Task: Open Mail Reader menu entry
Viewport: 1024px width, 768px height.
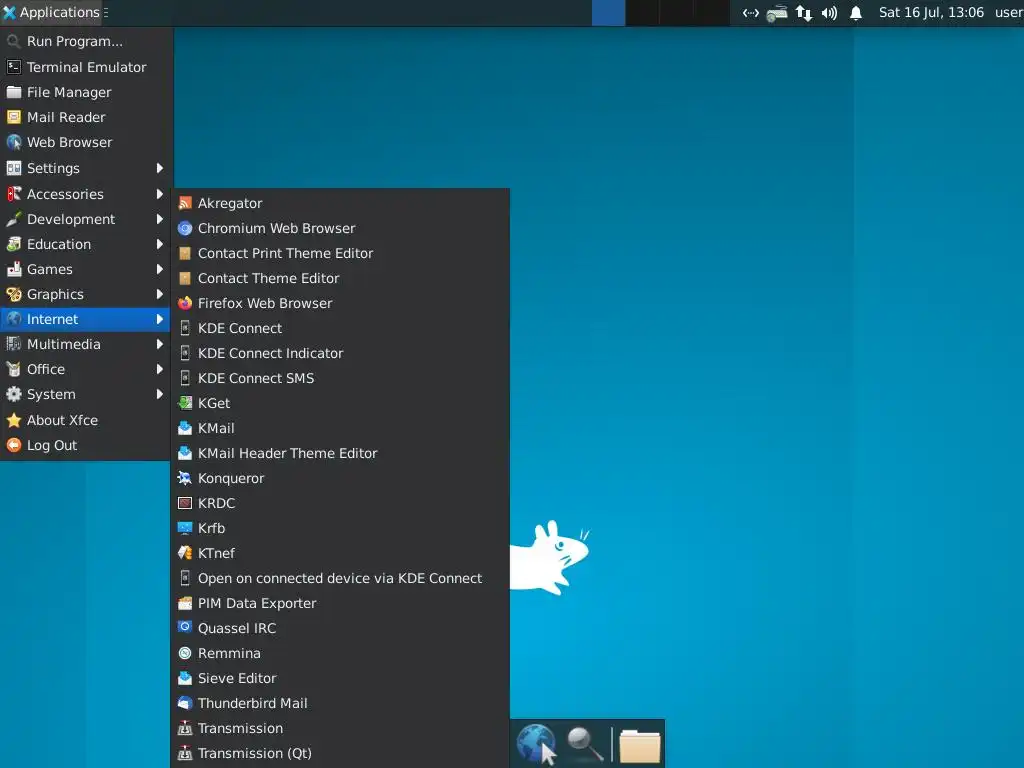Action: pos(86,118)
